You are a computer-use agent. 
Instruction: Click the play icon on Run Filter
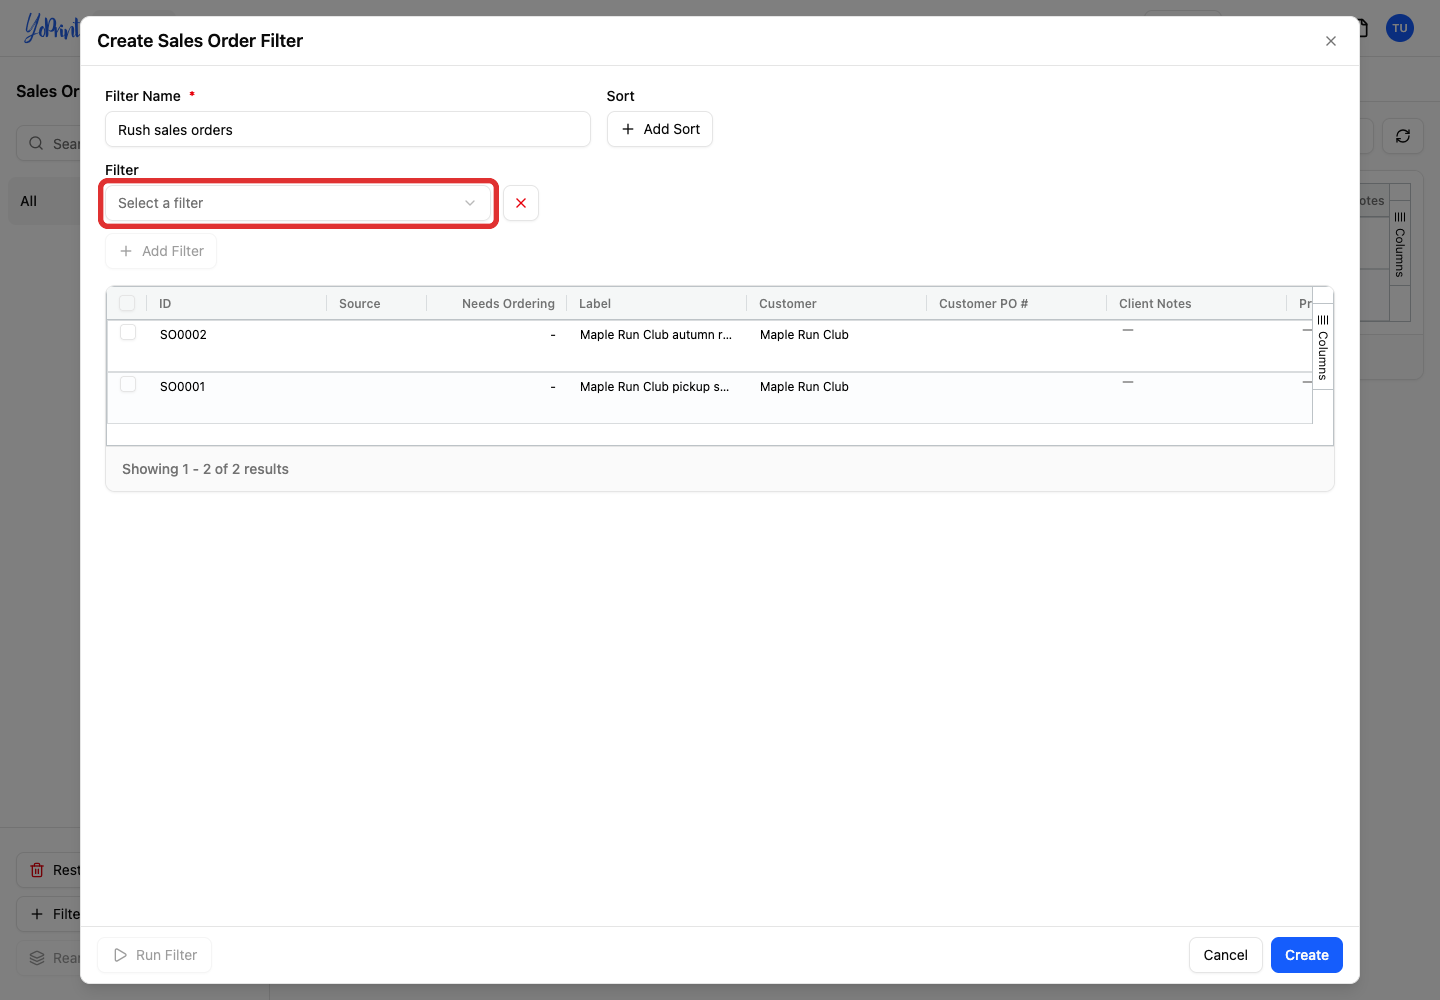pyautogui.click(x=120, y=955)
